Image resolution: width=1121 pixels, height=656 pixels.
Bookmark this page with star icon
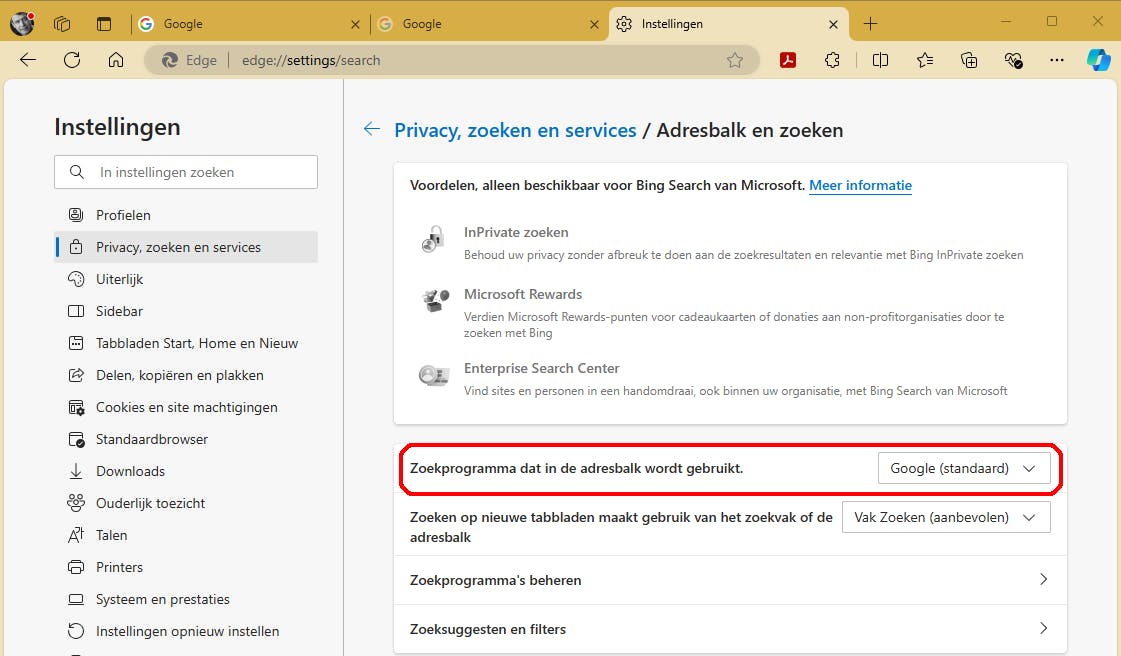tap(735, 60)
